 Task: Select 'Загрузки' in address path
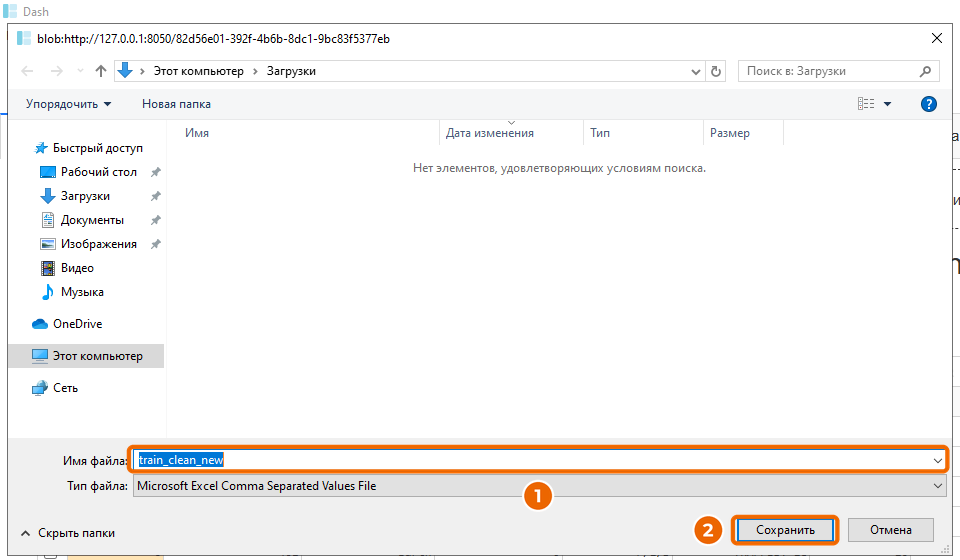coord(291,71)
